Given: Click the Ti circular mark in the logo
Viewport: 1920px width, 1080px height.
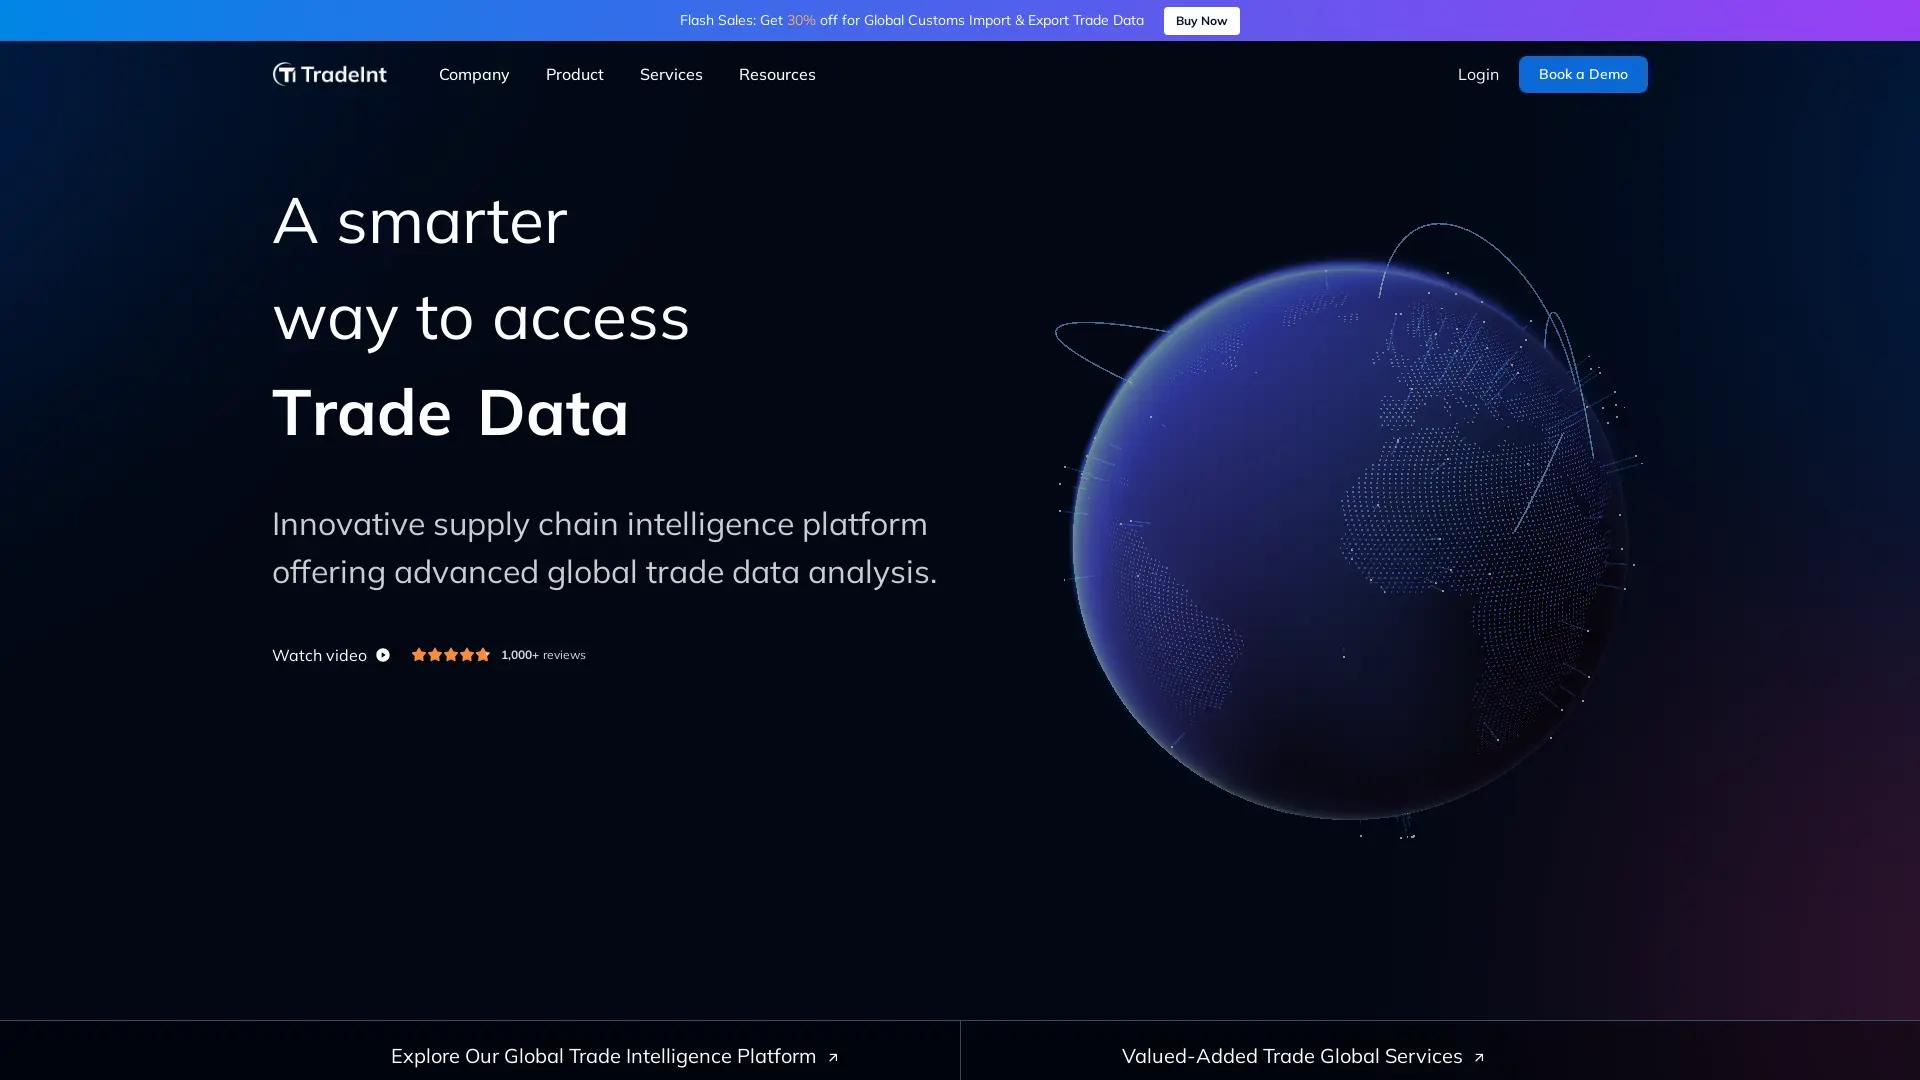Looking at the screenshot, I should pyautogui.click(x=285, y=73).
